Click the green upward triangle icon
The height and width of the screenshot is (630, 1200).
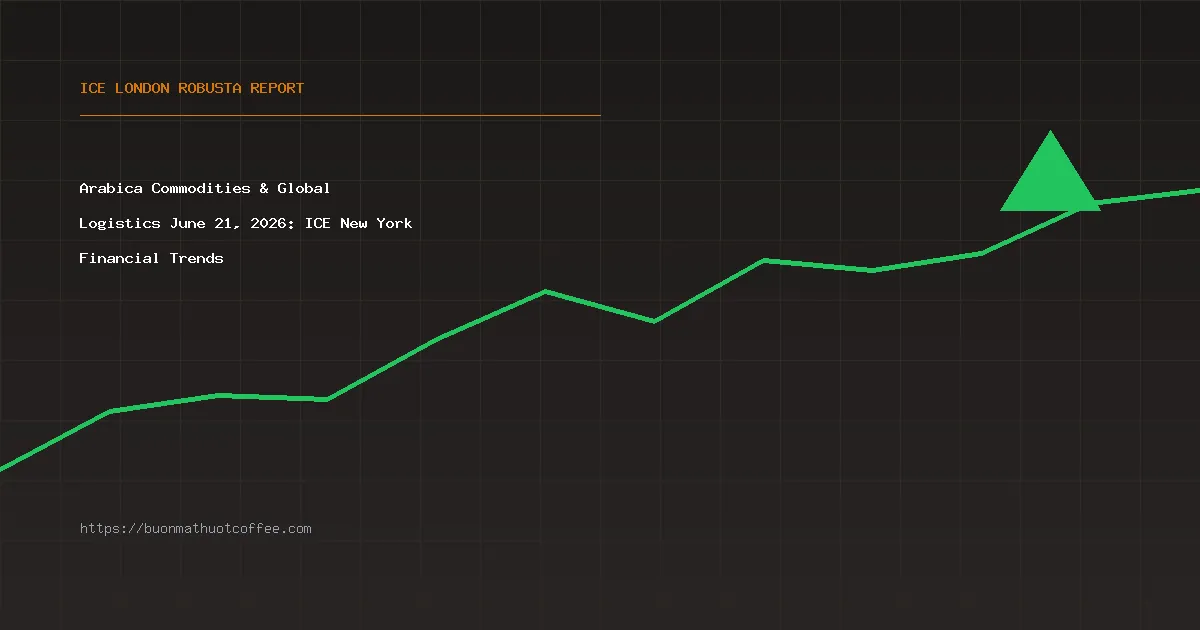pos(1050,171)
